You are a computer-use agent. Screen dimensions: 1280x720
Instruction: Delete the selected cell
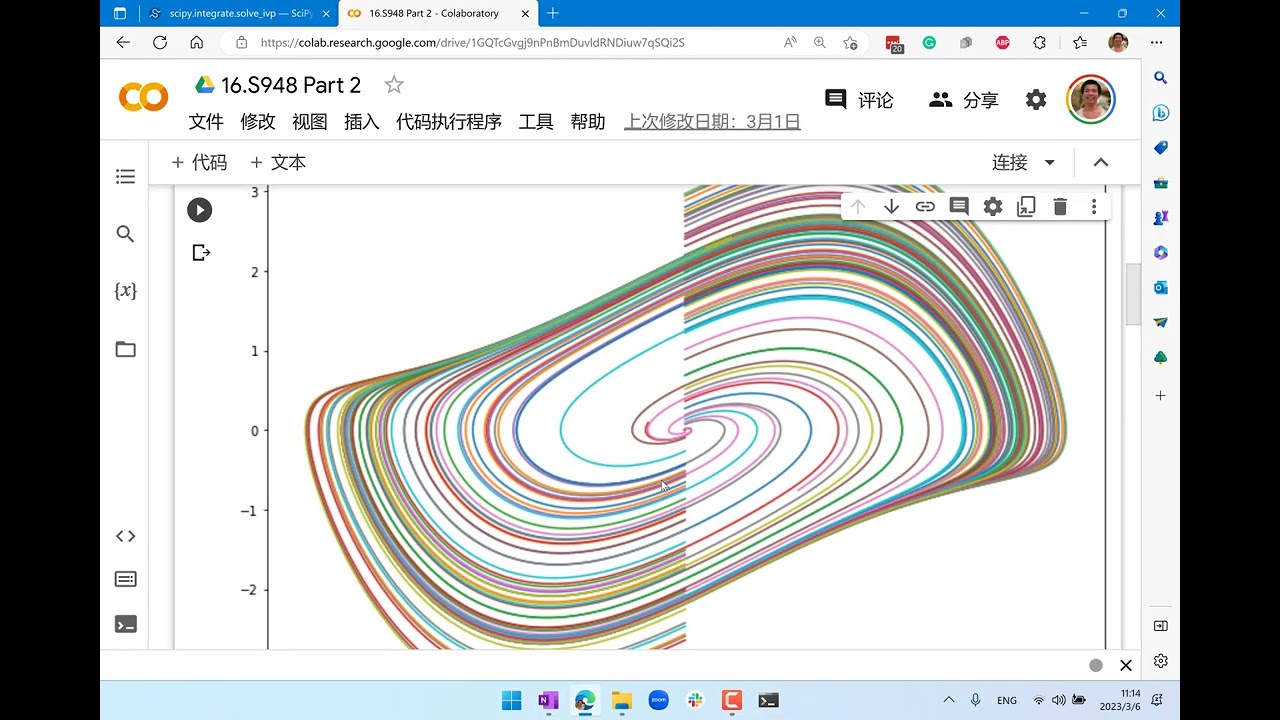click(x=1060, y=207)
